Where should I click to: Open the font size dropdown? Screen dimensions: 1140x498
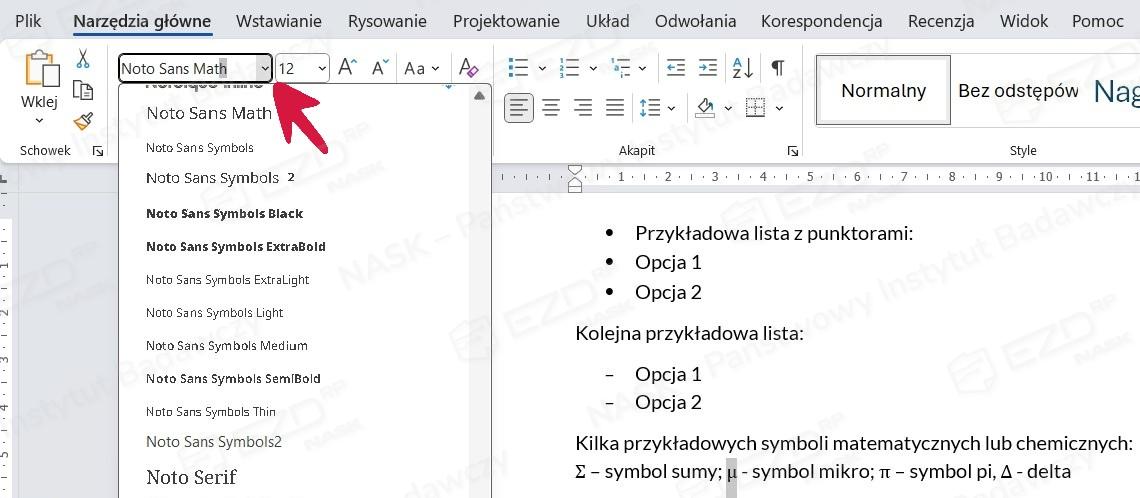pos(322,68)
